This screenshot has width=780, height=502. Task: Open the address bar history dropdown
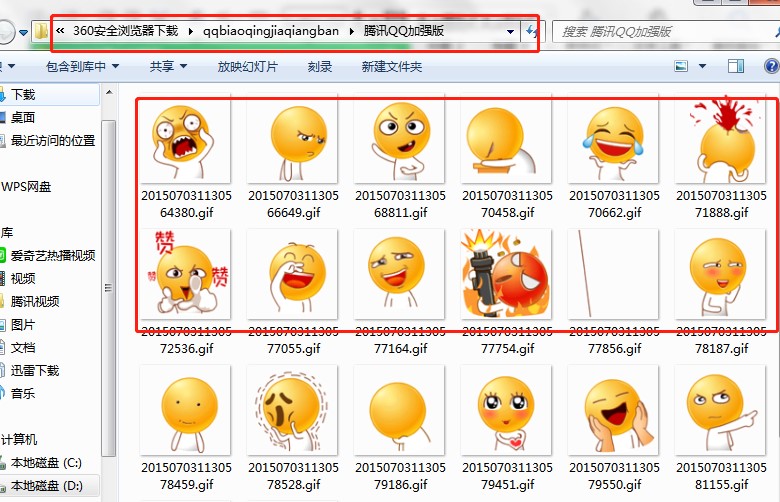[x=510, y=32]
